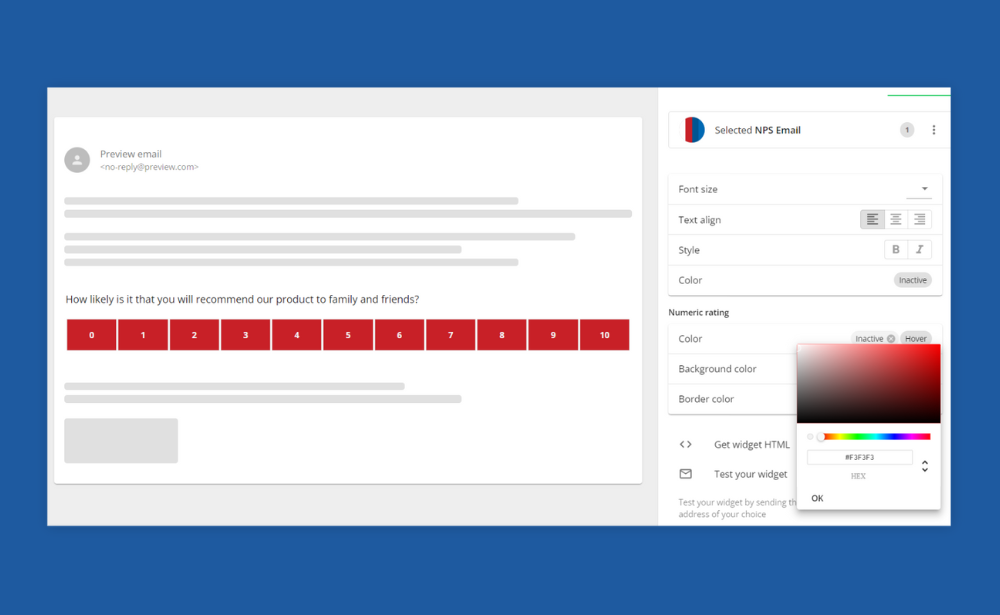Open the Numeric rating section heading
Viewport: 1000px width, 615px height.
[x=697, y=312]
